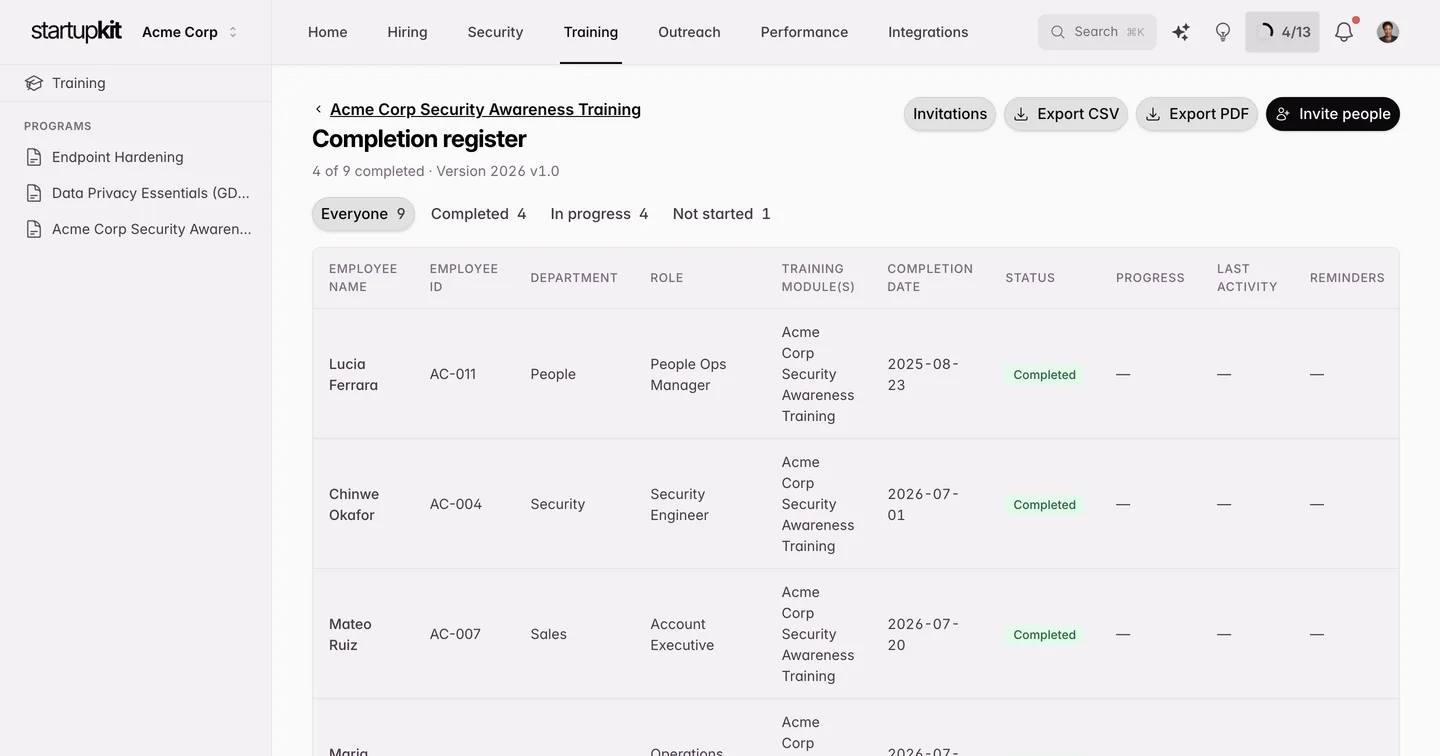Viewport: 1440px width, 756px height.
Task: Open the user profile avatar
Action: coord(1388,32)
